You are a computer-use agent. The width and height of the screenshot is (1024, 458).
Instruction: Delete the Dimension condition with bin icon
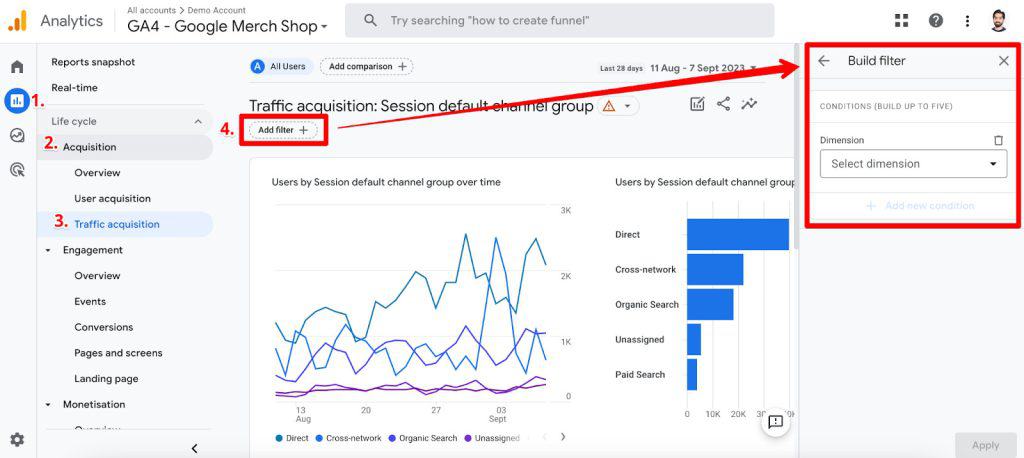click(x=998, y=140)
